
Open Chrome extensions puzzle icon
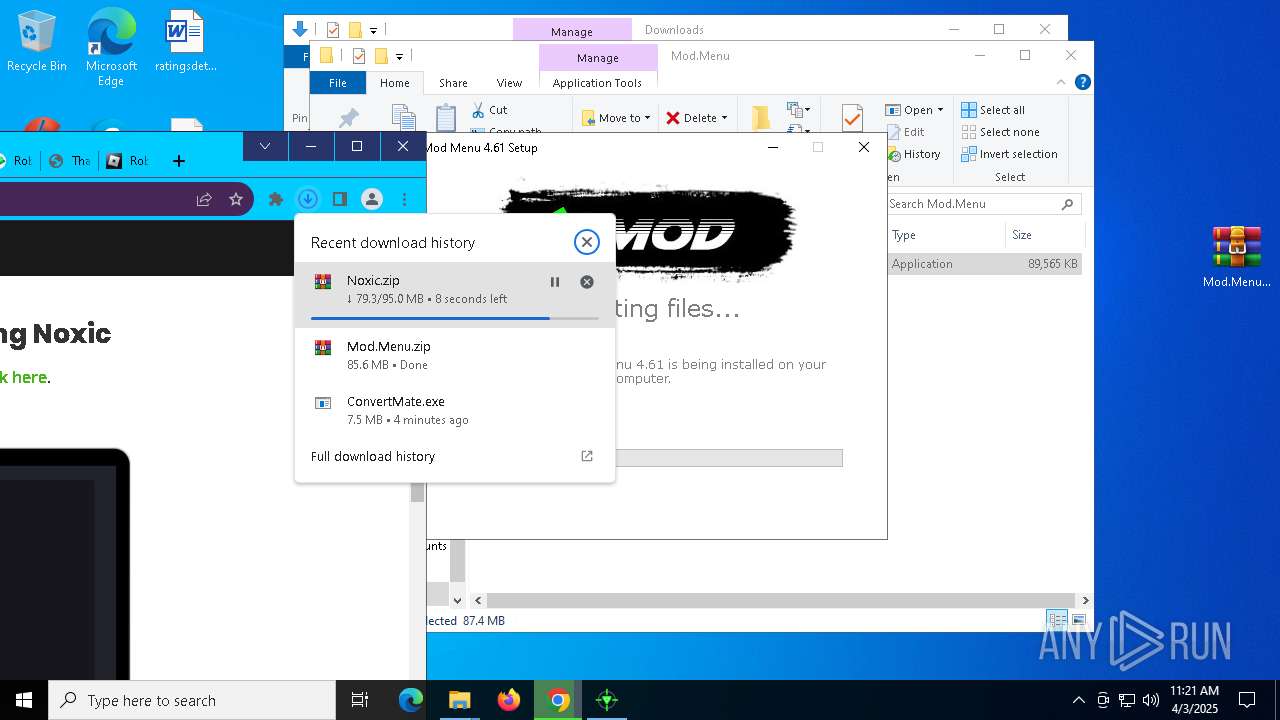tap(276, 199)
